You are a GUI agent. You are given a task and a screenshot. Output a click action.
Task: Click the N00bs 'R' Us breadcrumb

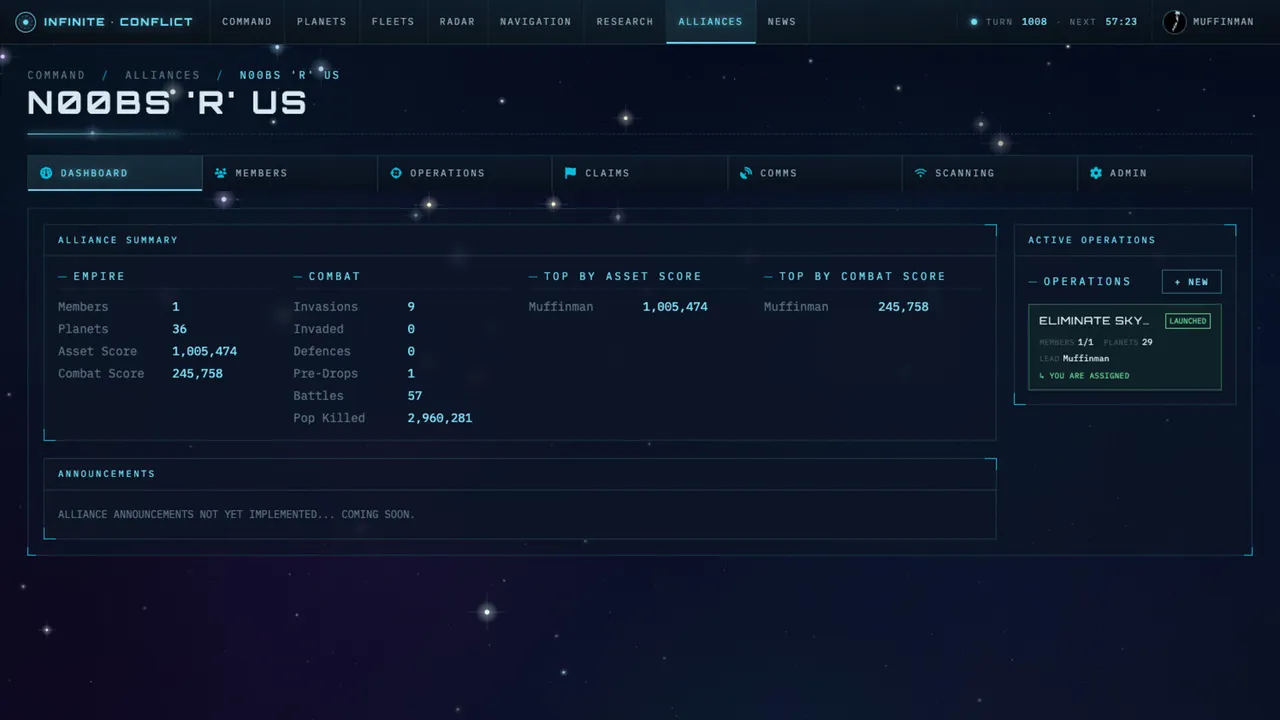[x=289, y=75]
